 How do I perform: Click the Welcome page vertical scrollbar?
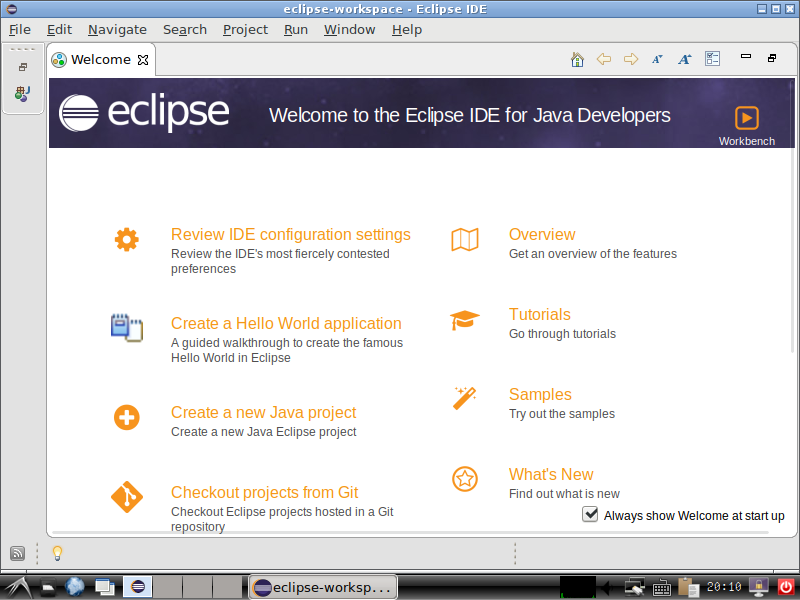(x=792, y=214)
